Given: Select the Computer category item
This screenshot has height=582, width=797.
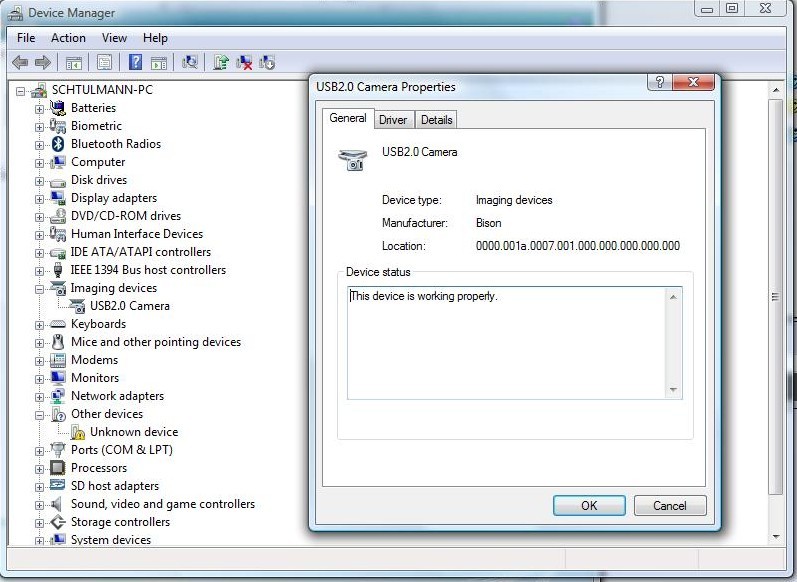Looking at the screenshot, I should 98,162.
